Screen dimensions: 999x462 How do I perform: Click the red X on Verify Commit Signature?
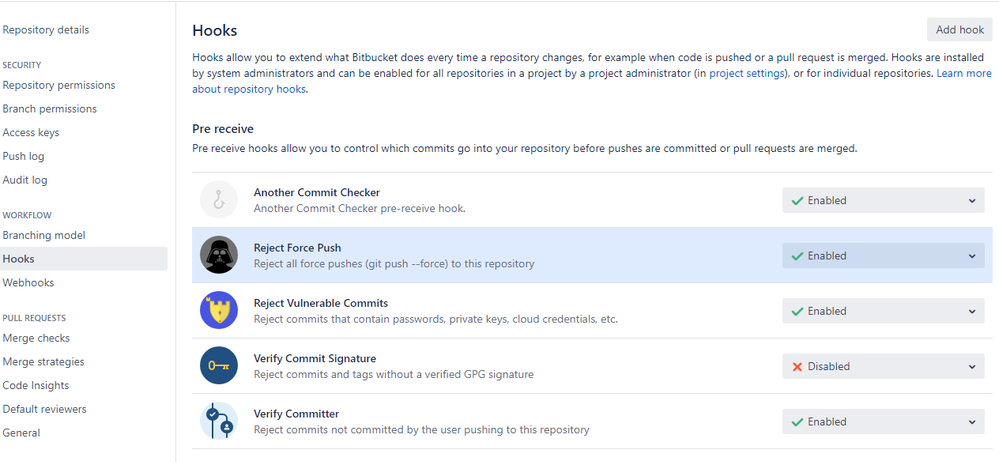click(797, 367)
